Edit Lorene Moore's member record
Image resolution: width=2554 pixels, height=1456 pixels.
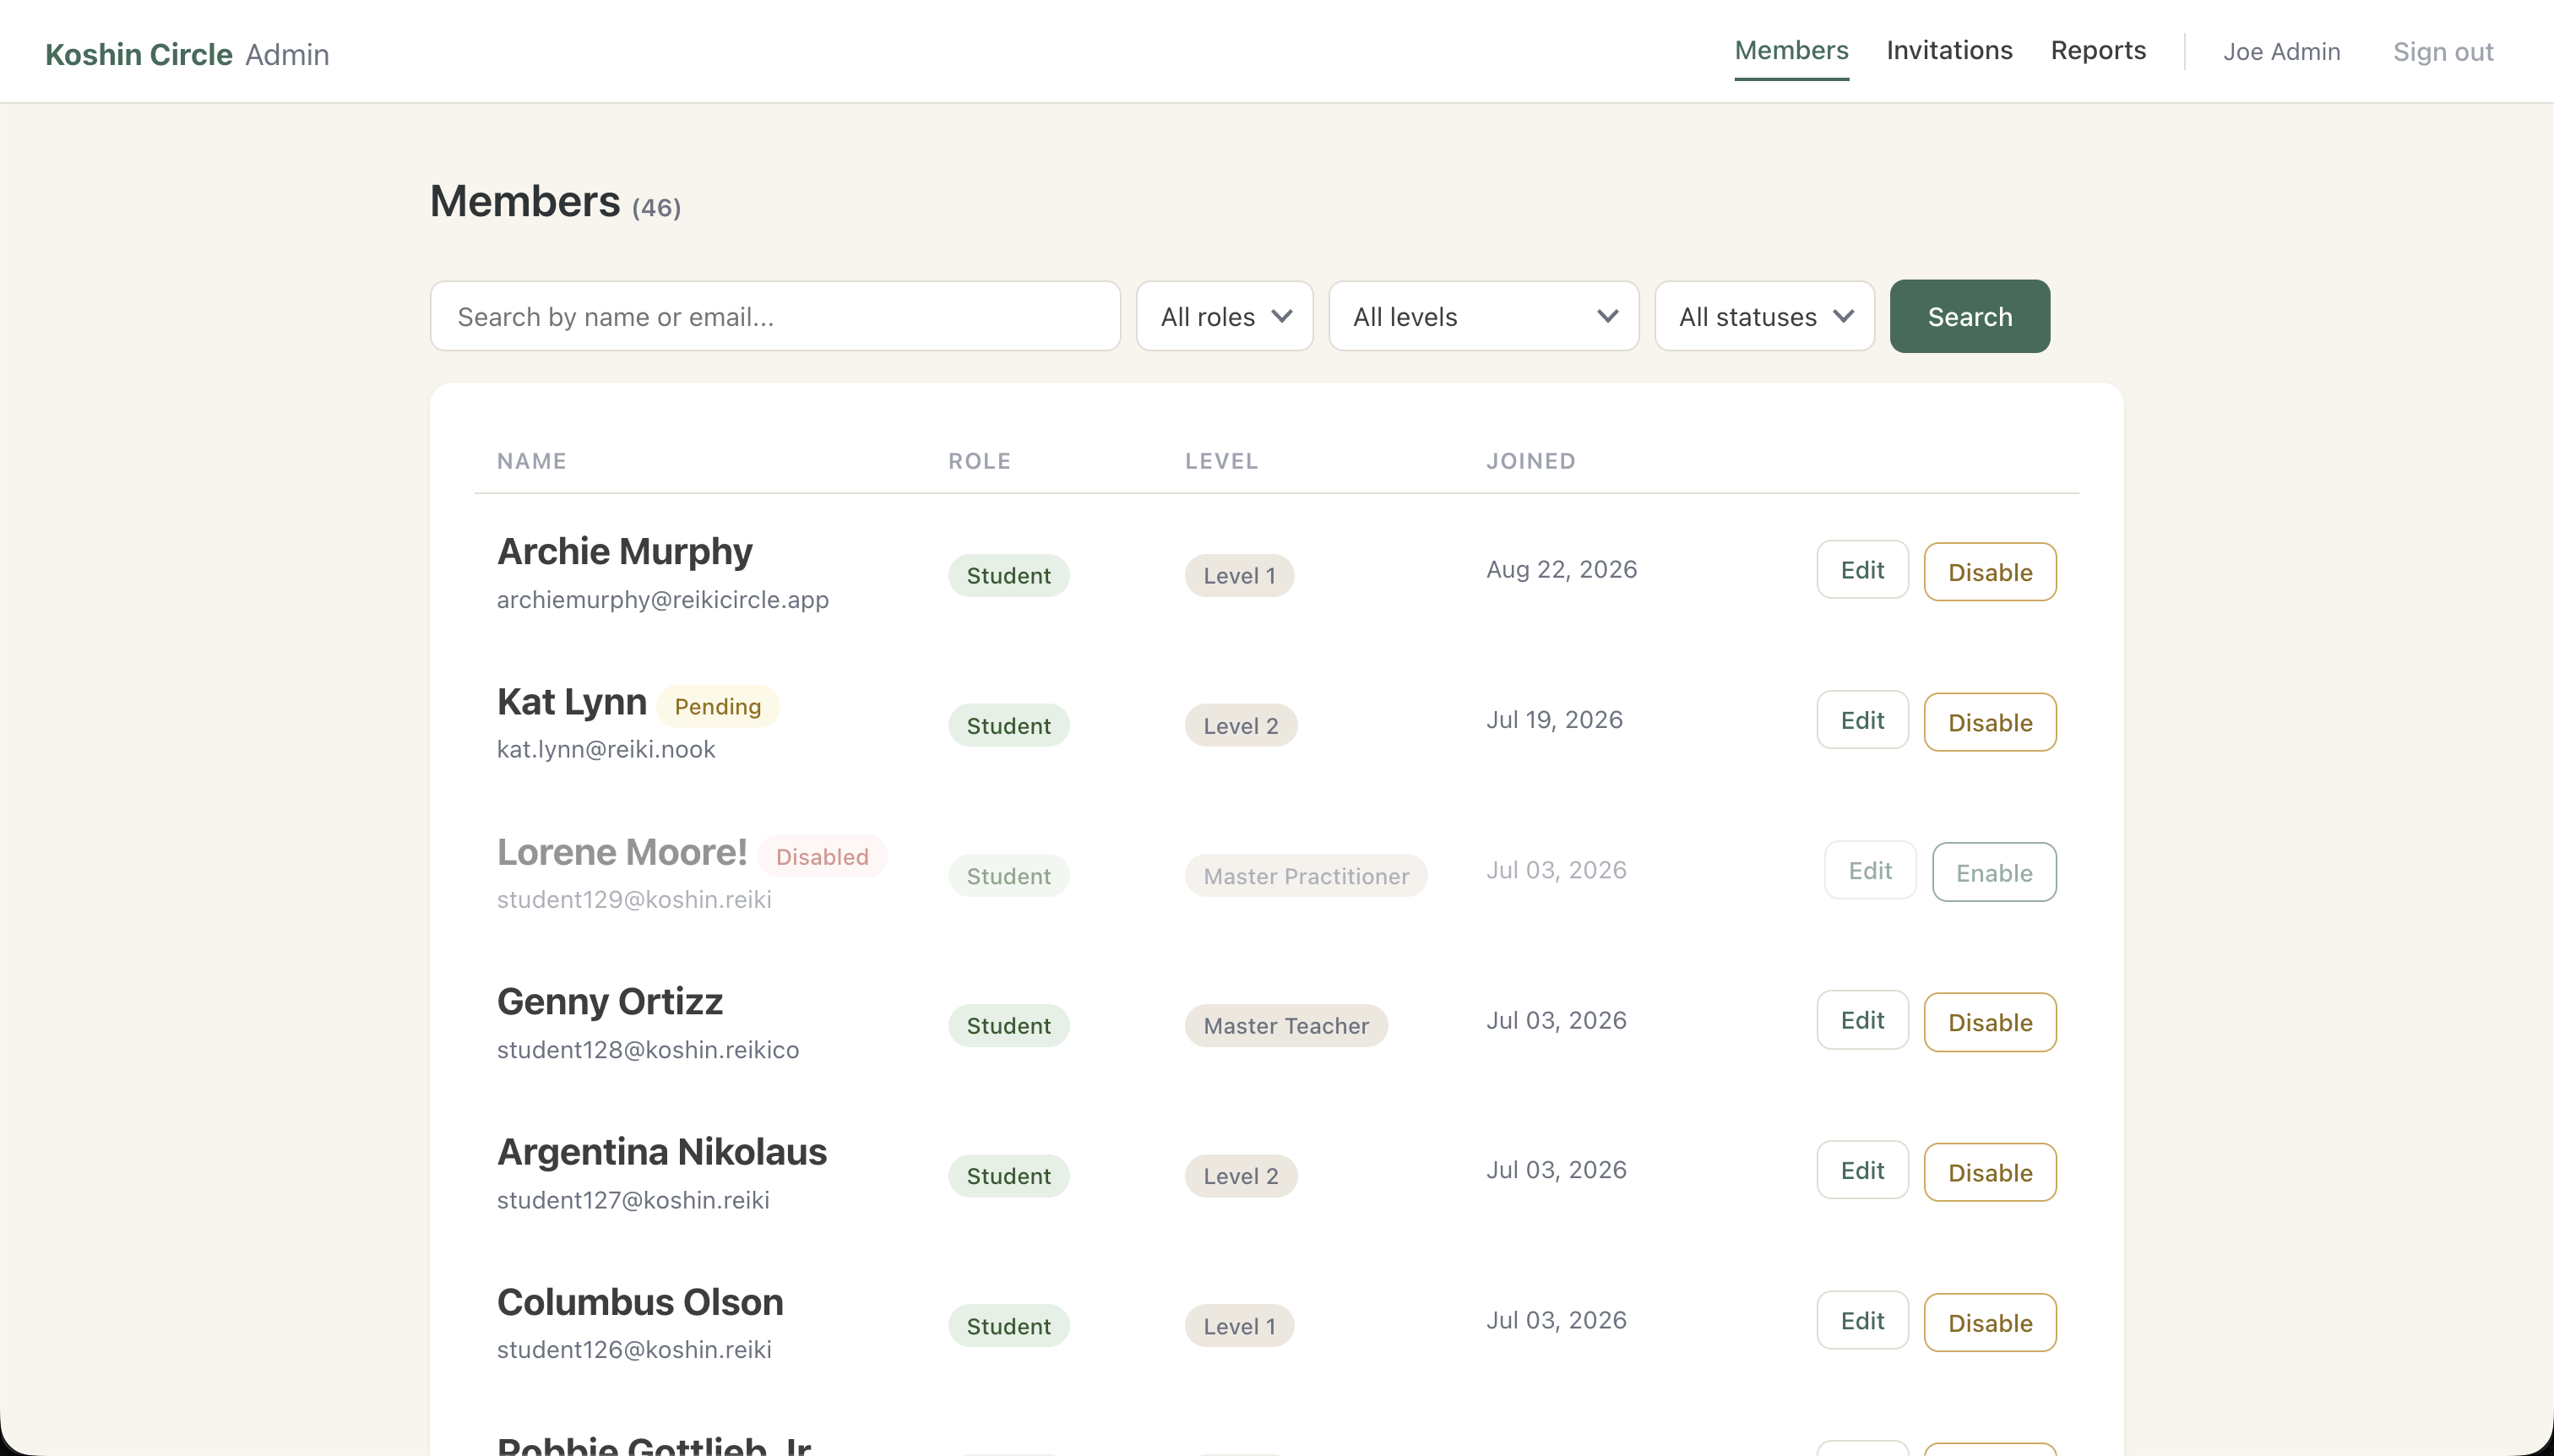[x=1870, y=870]
